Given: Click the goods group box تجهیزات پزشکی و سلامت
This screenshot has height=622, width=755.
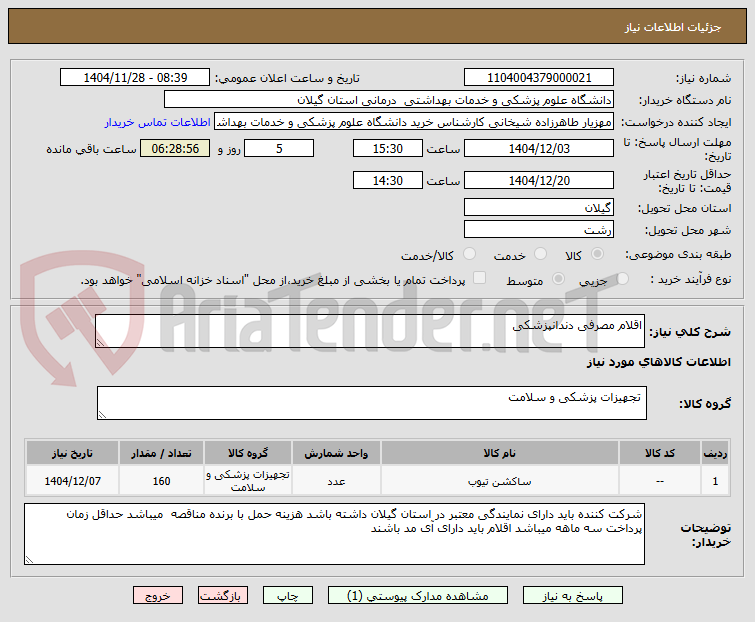Looking at the screenshot, I should (x=372, y=403).
